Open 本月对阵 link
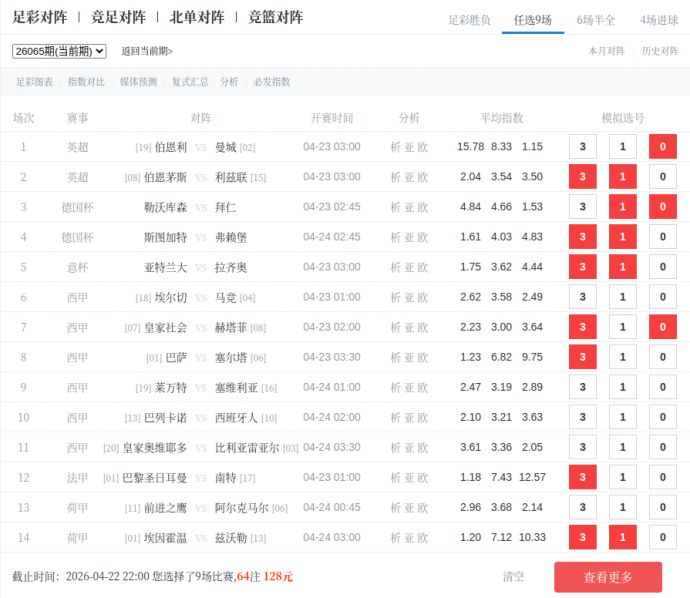690x598 pixels. [x=606, y=51]
